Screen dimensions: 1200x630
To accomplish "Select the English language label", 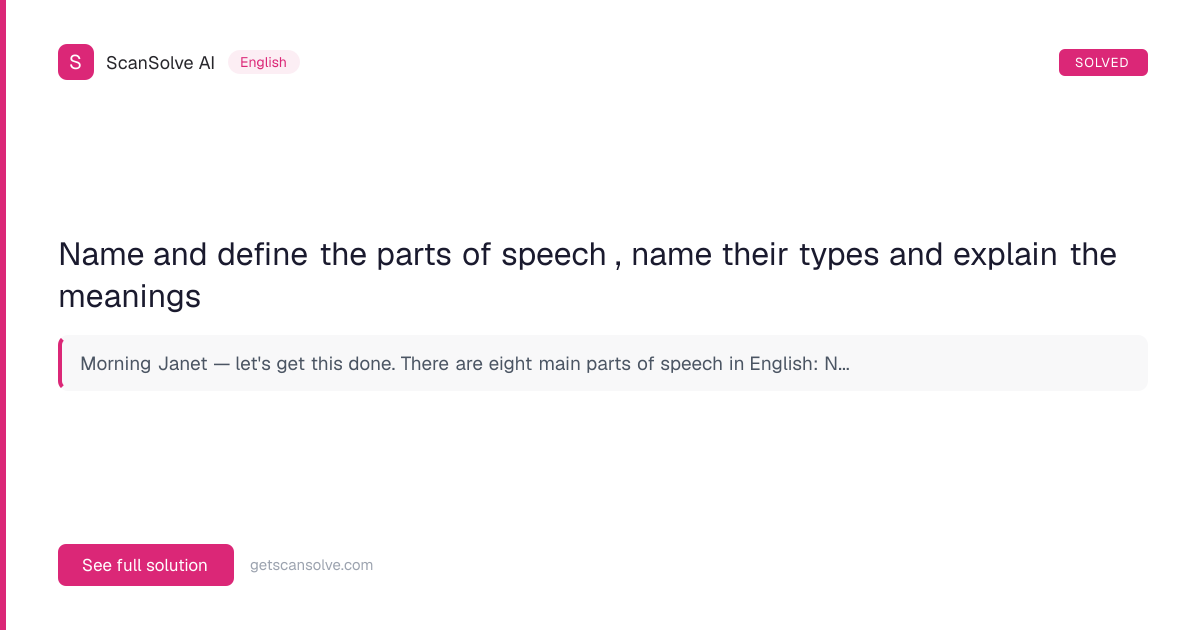I will tap(263, 62).
